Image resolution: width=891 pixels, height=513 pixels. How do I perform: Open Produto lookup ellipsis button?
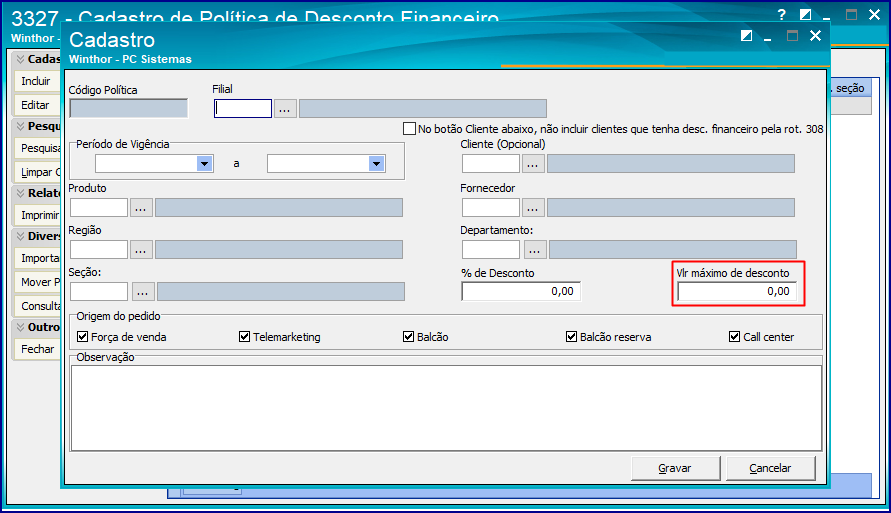click(141, 207)
